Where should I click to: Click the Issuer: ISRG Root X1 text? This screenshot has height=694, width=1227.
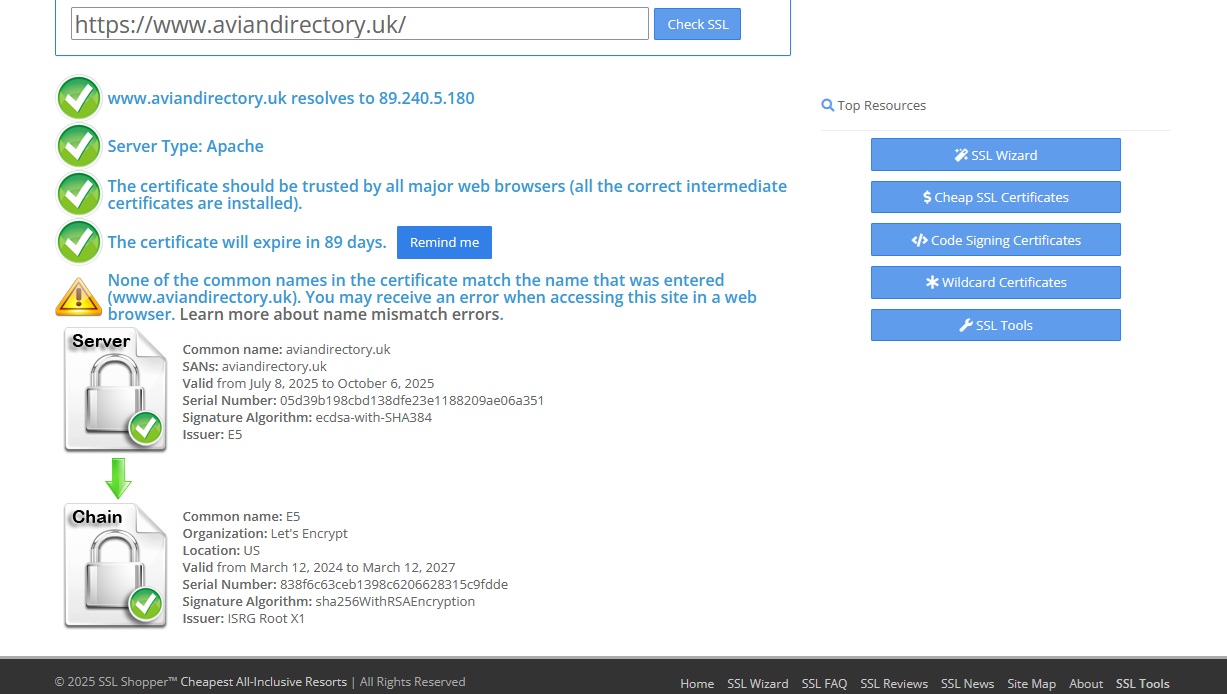point(244,618)
